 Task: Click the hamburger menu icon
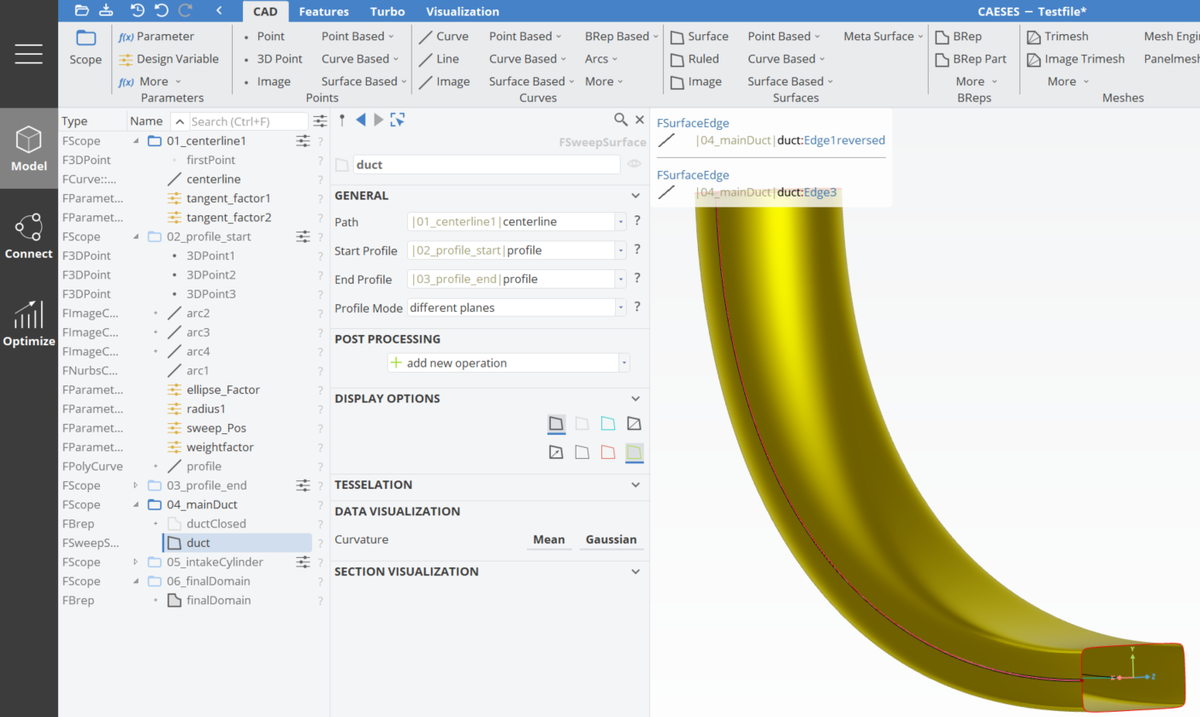[x=28, y=54]
